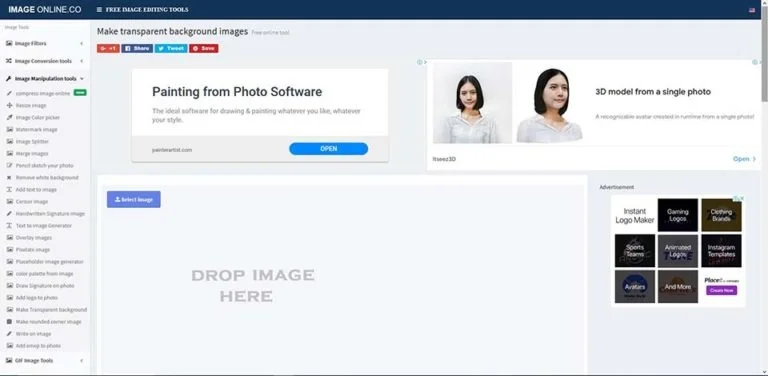This screenshot has width=768, height=376.
Task: Click the Animated Logos ad tile
Action: click(677, 251)
